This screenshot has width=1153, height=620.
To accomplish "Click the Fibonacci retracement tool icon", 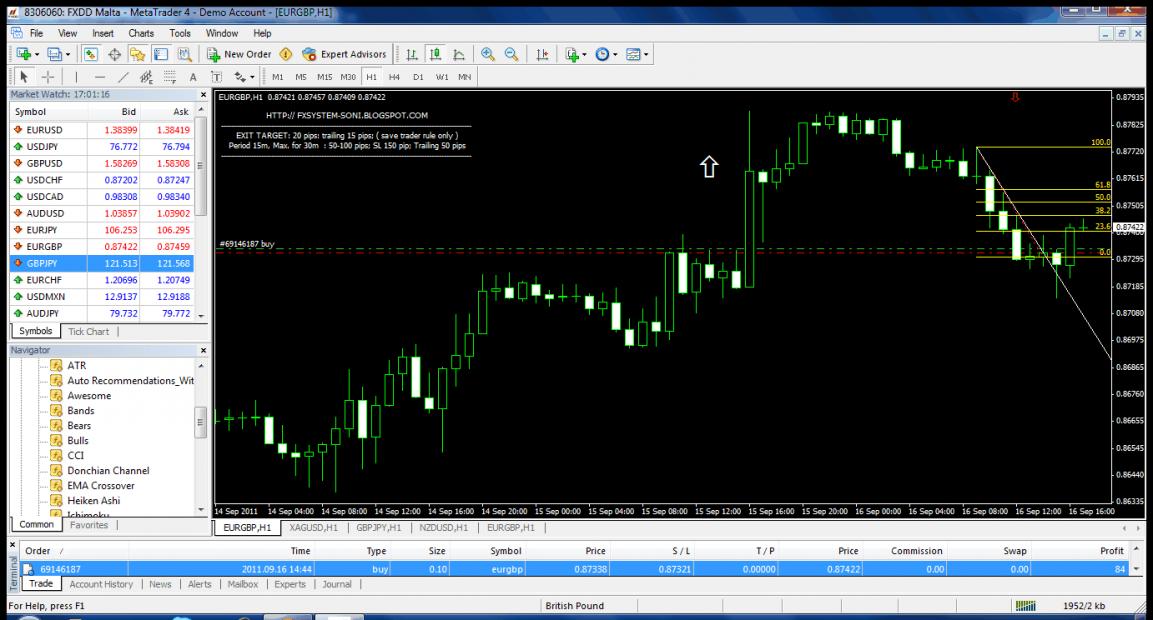I will pyautogui.click(x=169, y=77).
